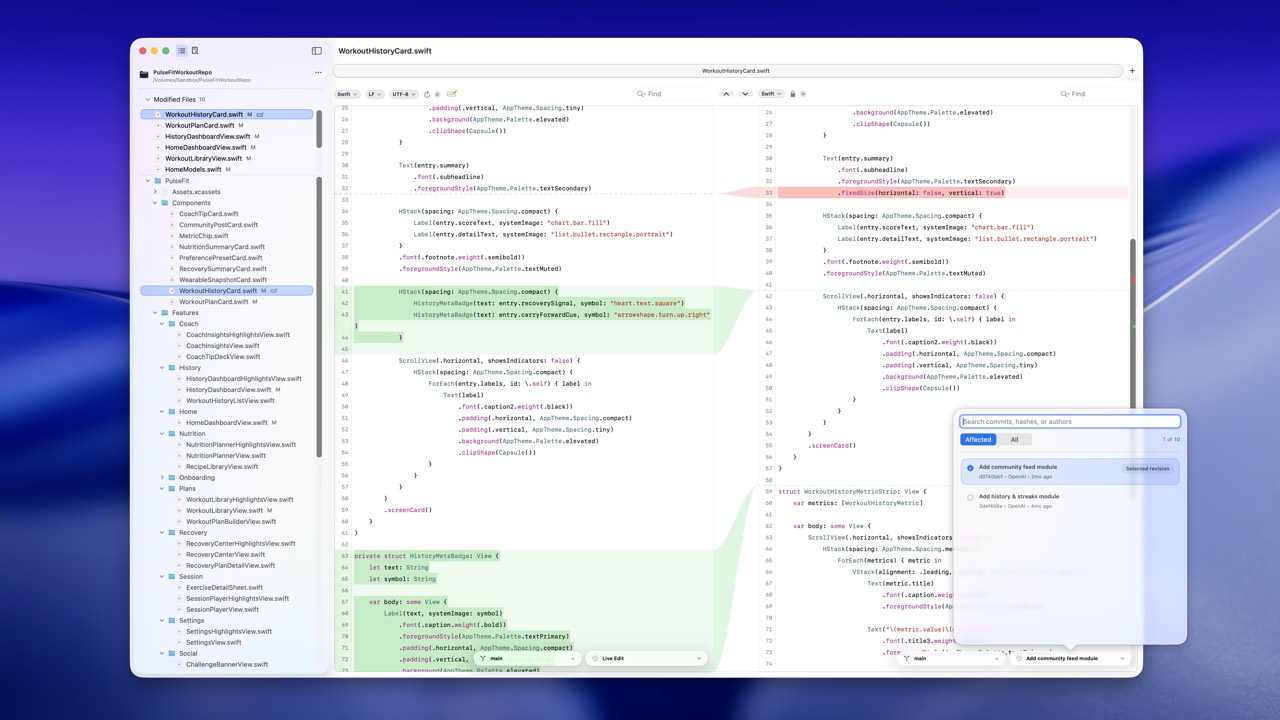Open HistoryDashboardView.swift in Modified Files
Image resolution: width=1280 pixels, height=720 pixels.
point(207,137)
